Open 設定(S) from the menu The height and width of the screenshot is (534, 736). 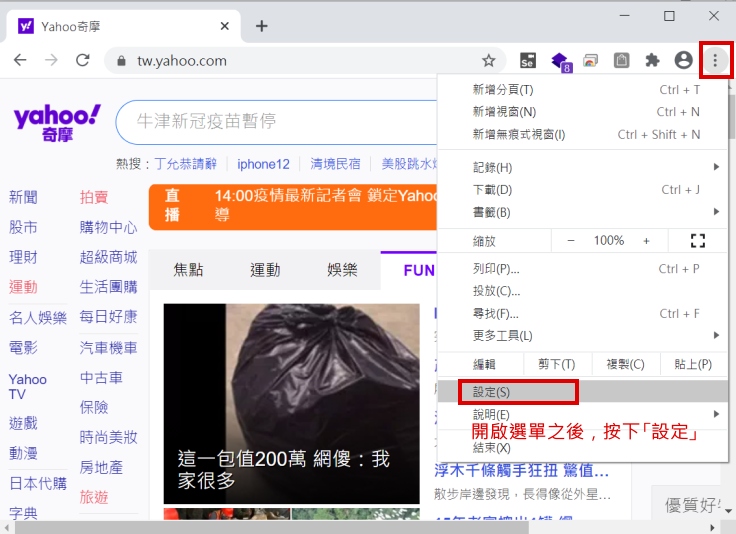click(583, 392)
